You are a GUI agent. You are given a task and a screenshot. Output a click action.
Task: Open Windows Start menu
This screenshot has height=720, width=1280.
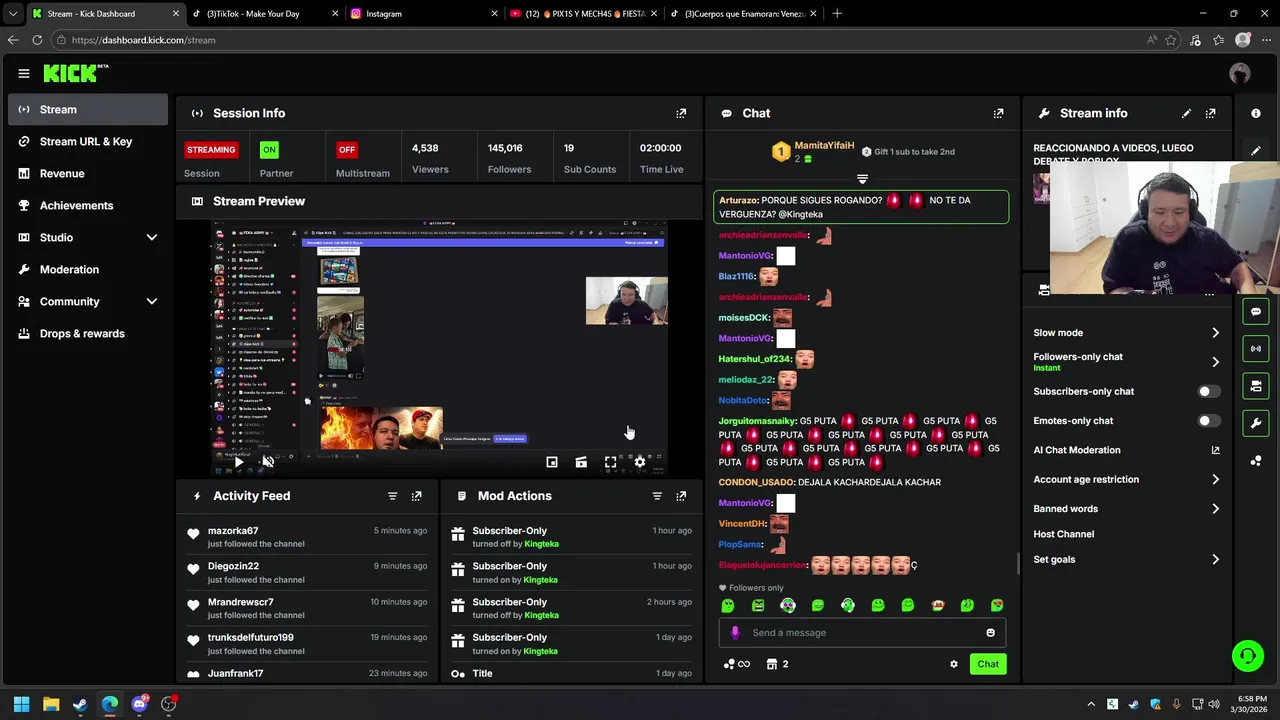21,704
